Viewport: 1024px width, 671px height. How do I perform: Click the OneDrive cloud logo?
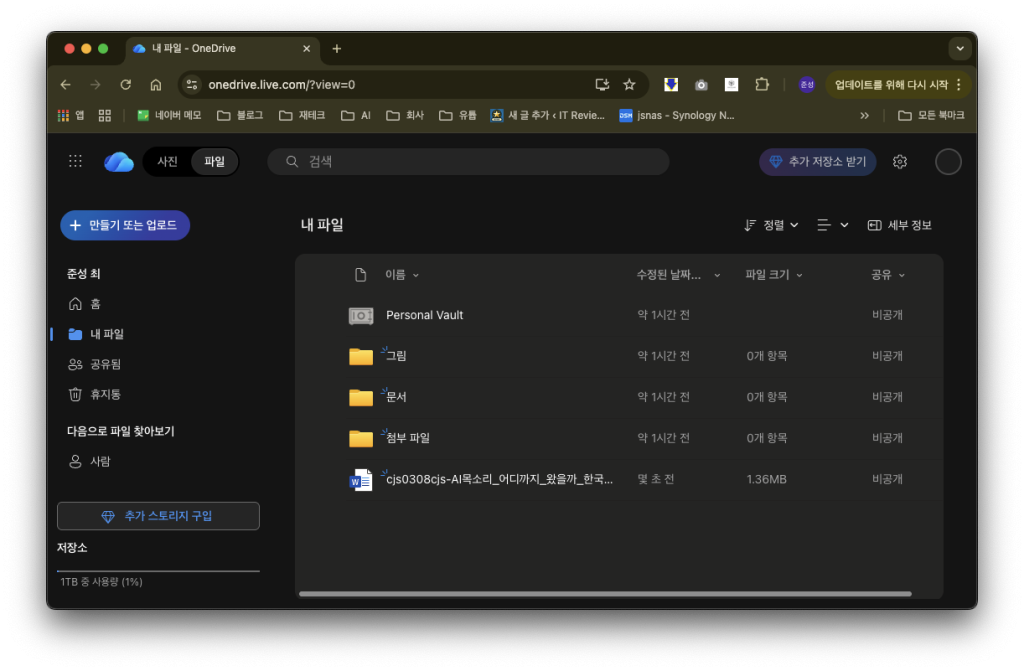119,161
